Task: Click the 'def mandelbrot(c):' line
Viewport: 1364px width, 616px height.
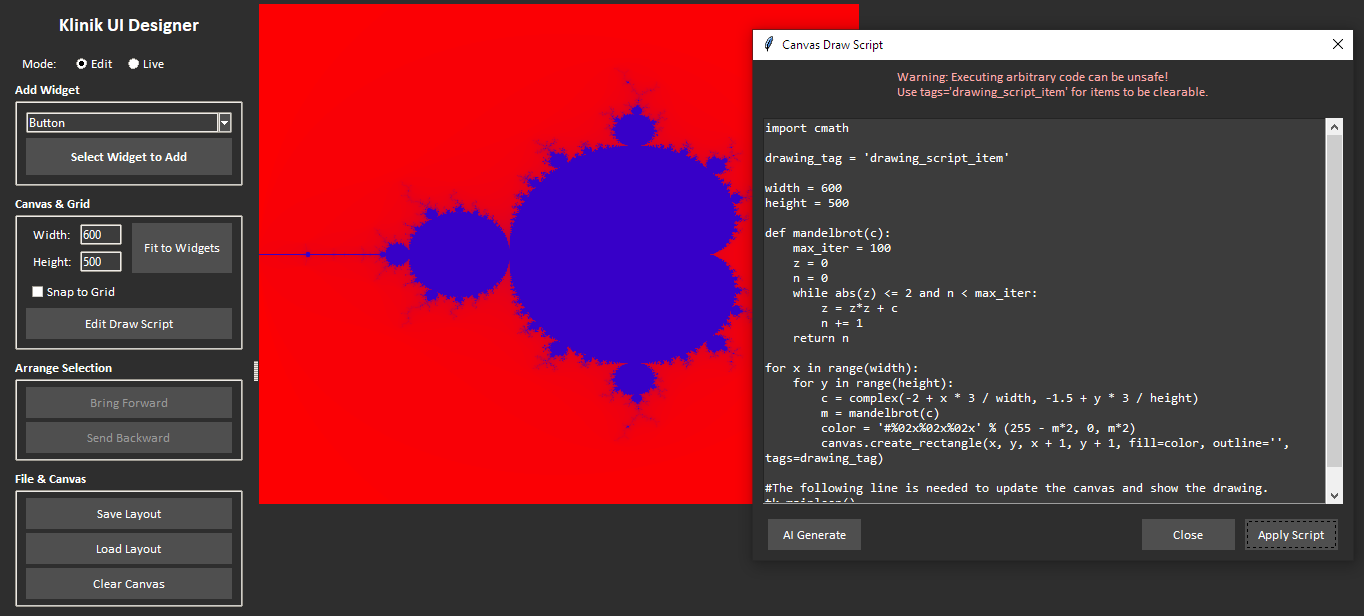Action: point(828,233)
